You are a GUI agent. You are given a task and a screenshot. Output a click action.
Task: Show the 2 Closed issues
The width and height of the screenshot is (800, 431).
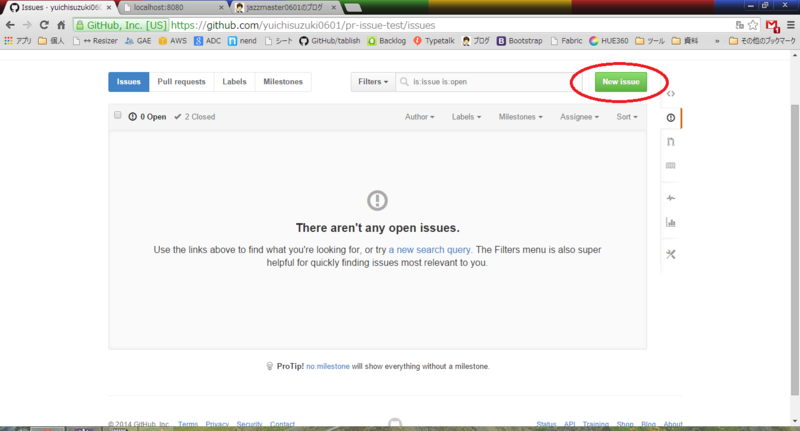(194, 117)
